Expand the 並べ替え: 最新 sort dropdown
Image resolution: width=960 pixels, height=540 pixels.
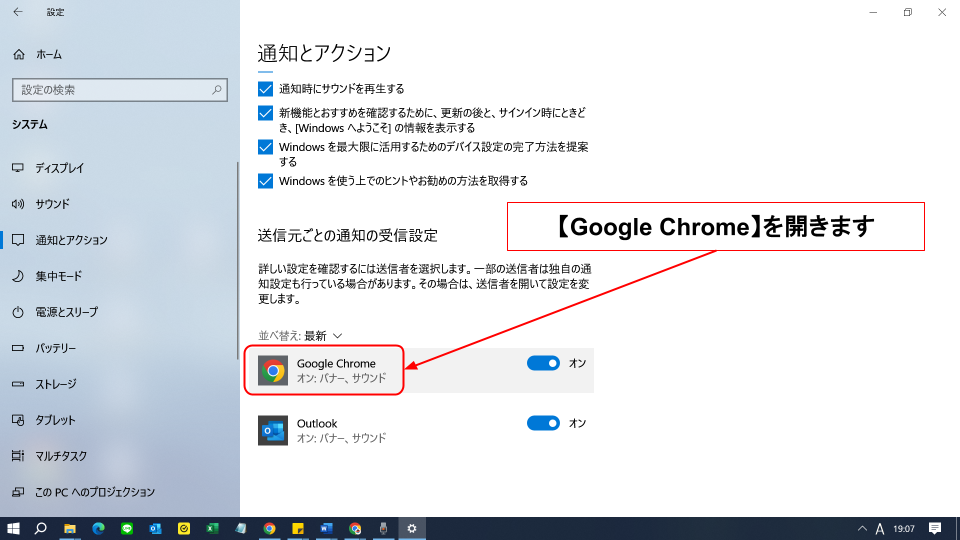[x=301, y=336]
